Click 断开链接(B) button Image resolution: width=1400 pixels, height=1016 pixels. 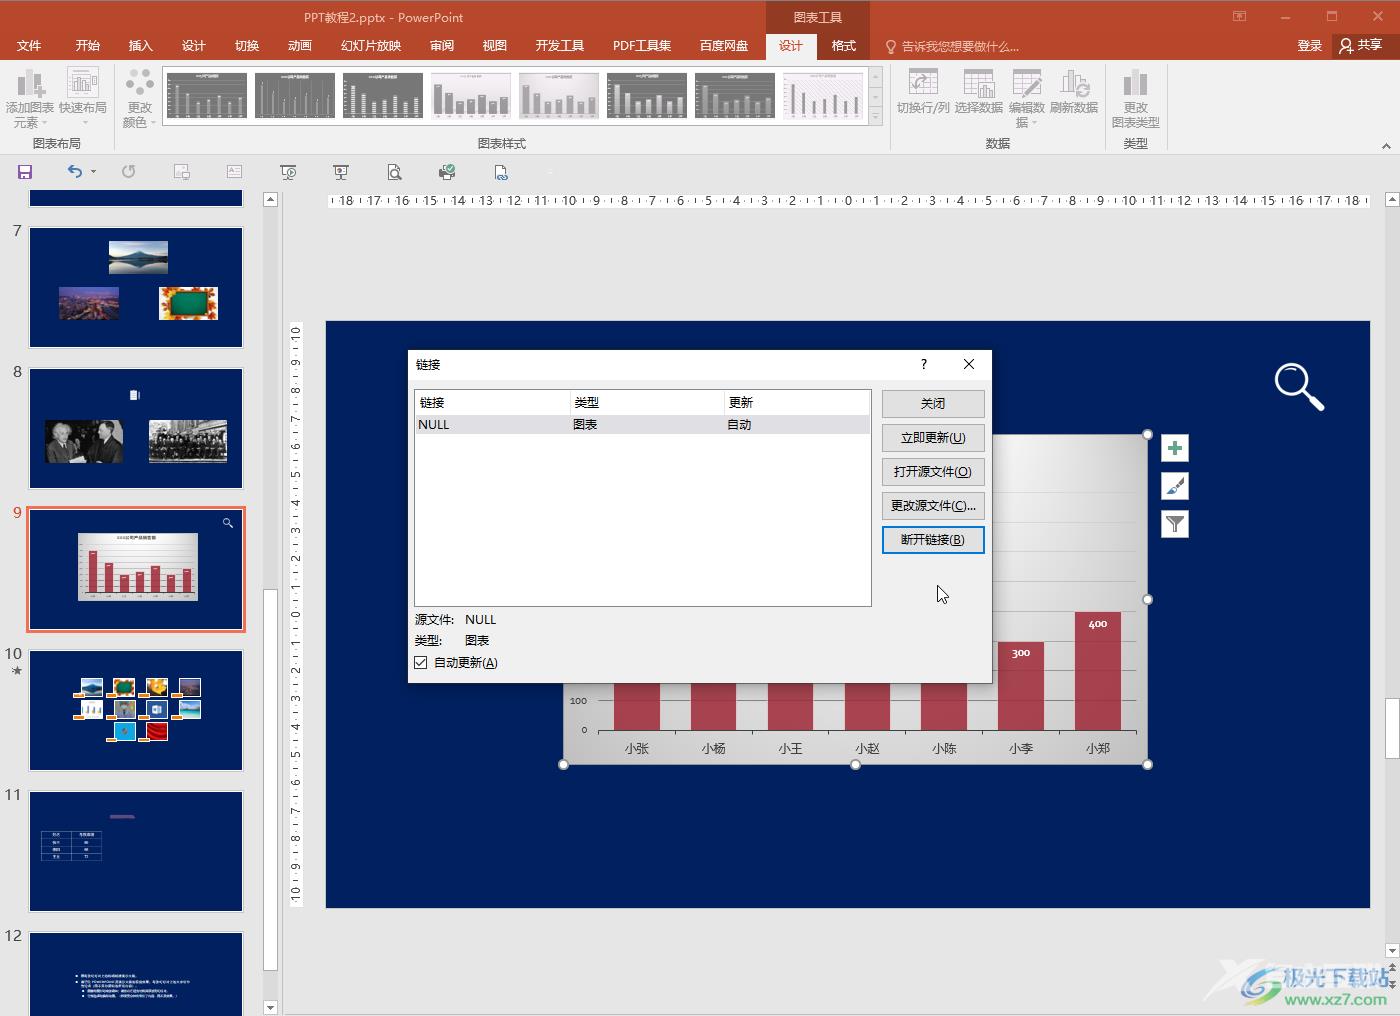point(933,539)
